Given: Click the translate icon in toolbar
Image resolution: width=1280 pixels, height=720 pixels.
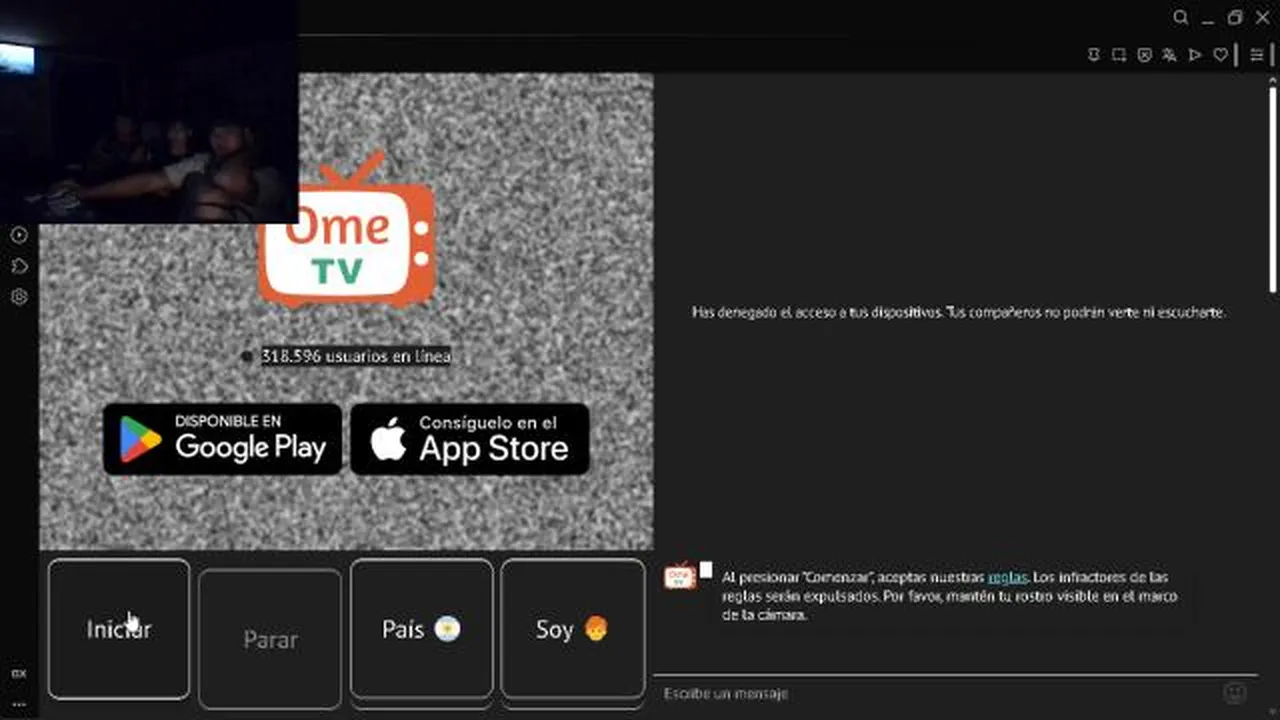Looking at the screenshot, I should click(1169, 55).
